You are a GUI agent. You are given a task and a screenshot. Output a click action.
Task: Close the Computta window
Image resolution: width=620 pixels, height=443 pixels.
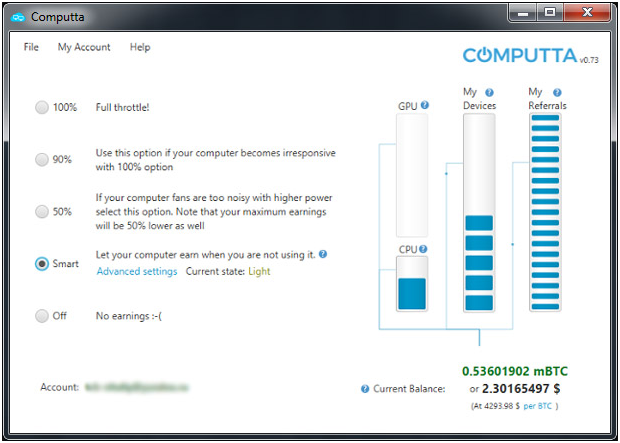587,13
